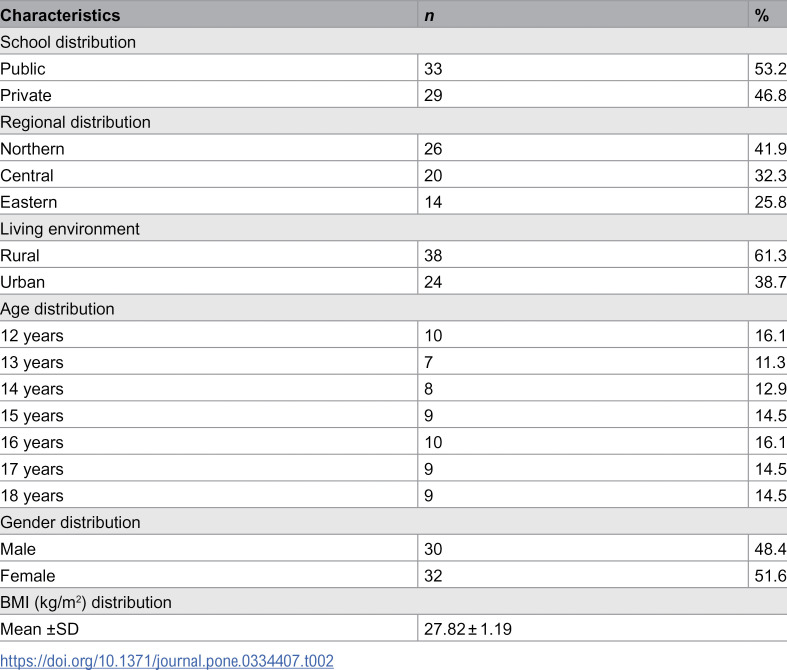Select the Age distribution section row
This screenshot has width=787, height=670.
394,309
